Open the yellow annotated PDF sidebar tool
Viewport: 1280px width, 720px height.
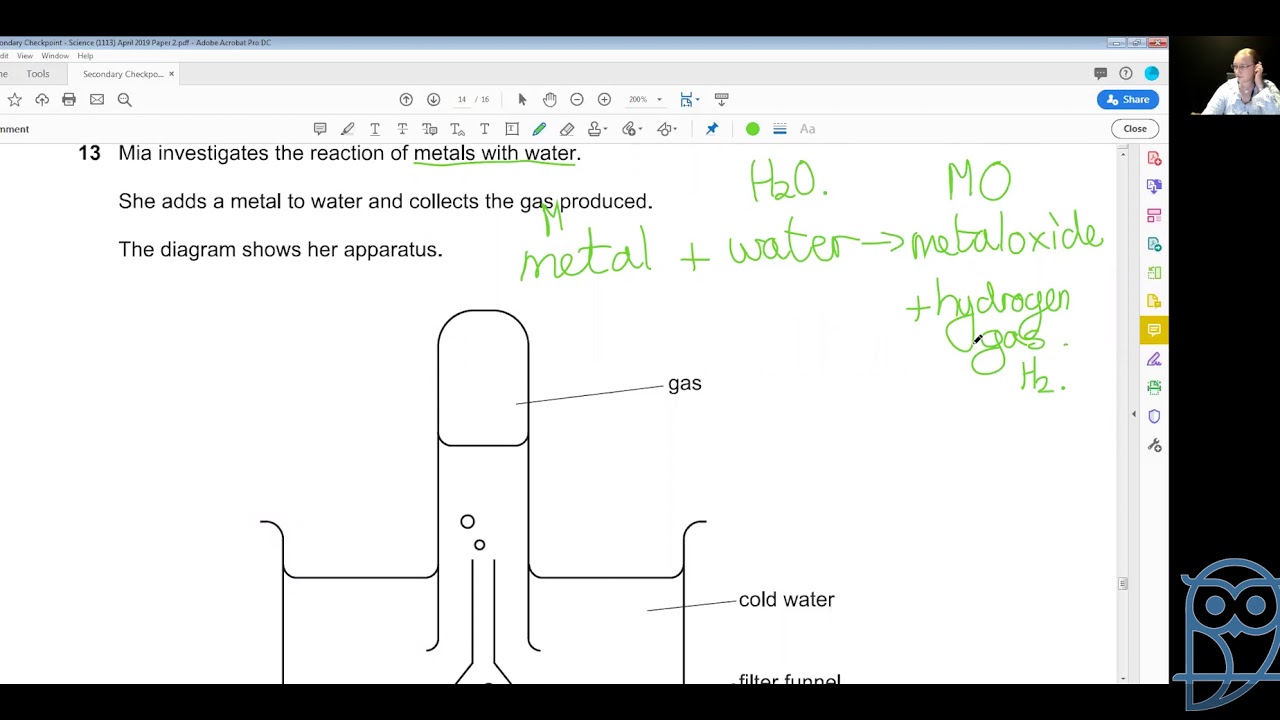1154,301
